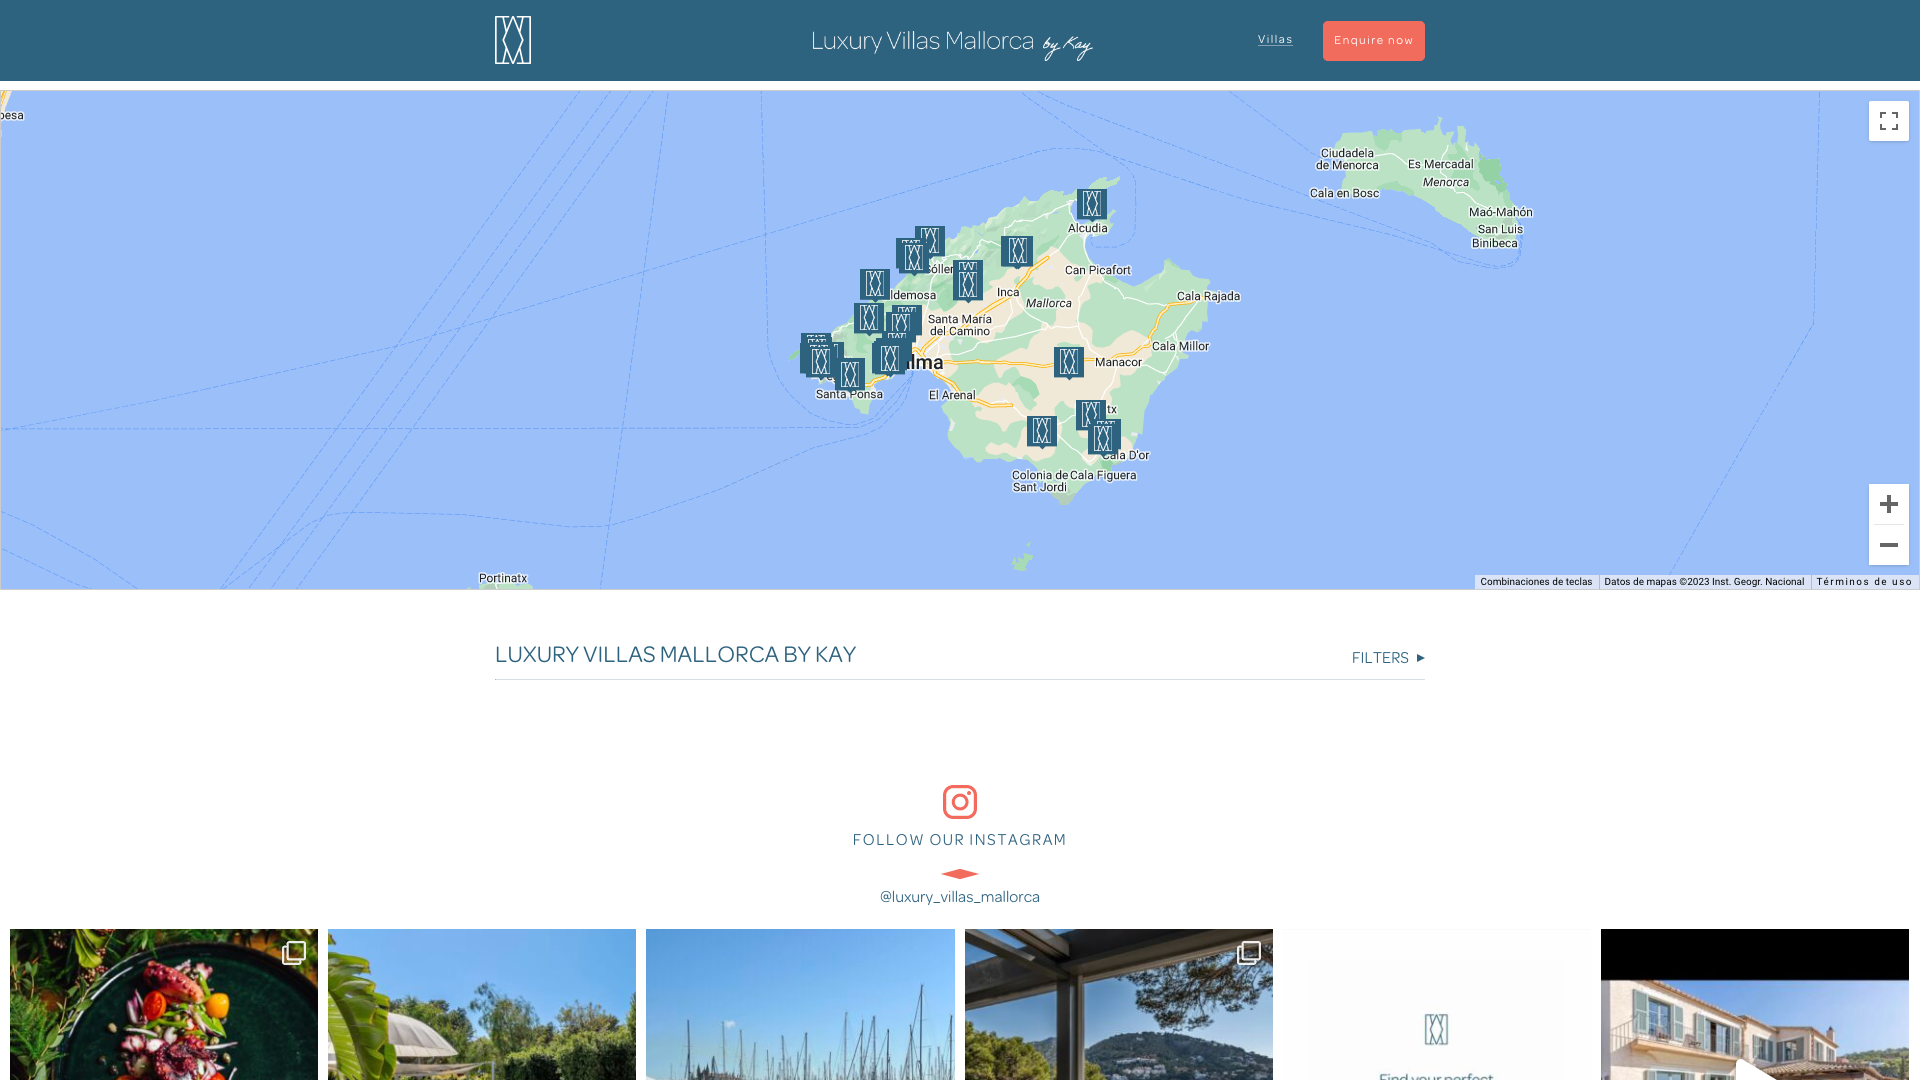Toggle fullscreen map view
The width and height of the screenshot is (1920, 1080).
pos(1888,121)
